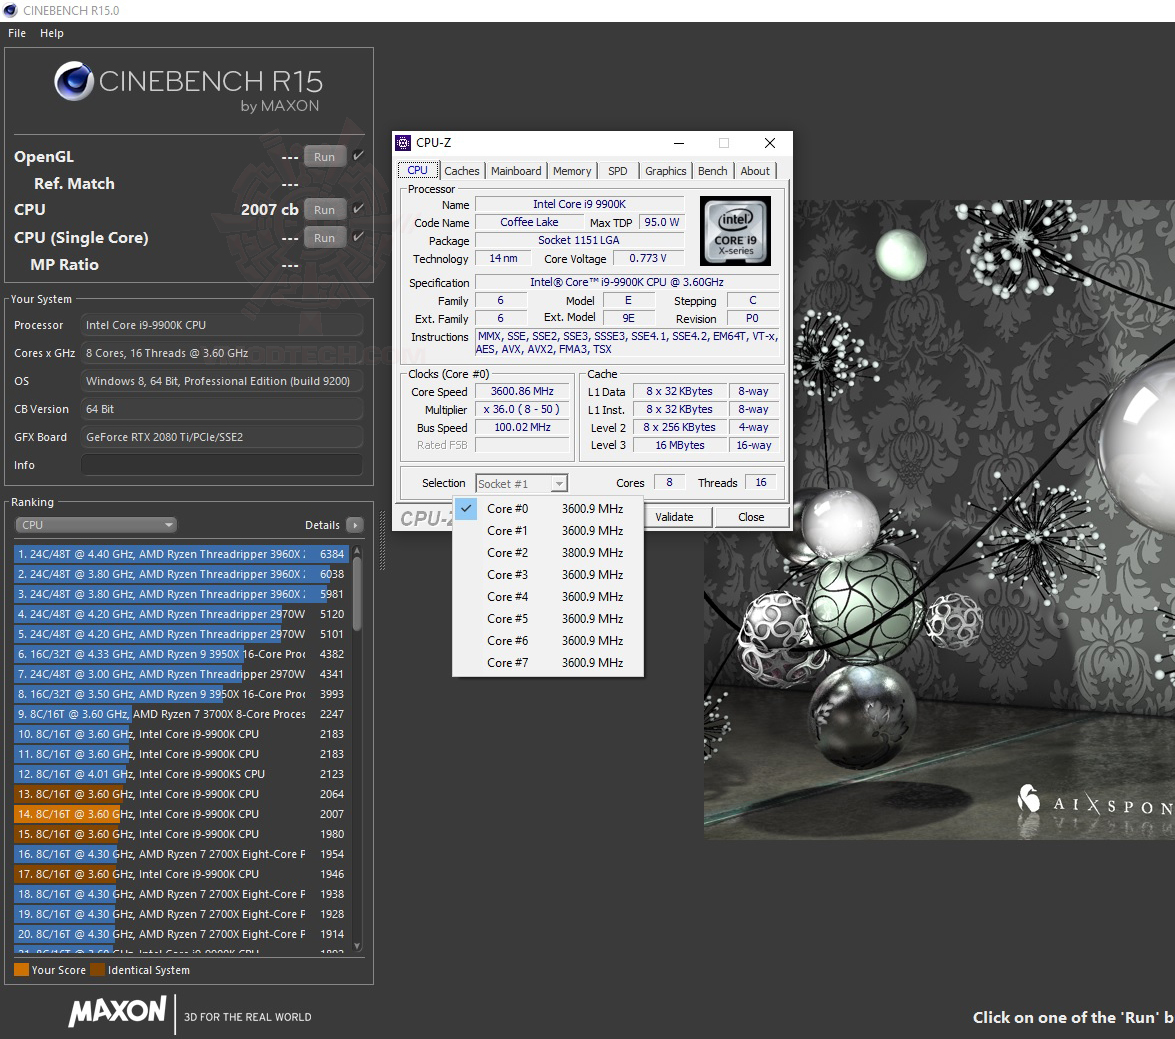
Task: Switch to the Caches tab in CPU-Z
Action: [x=462, y=171]
